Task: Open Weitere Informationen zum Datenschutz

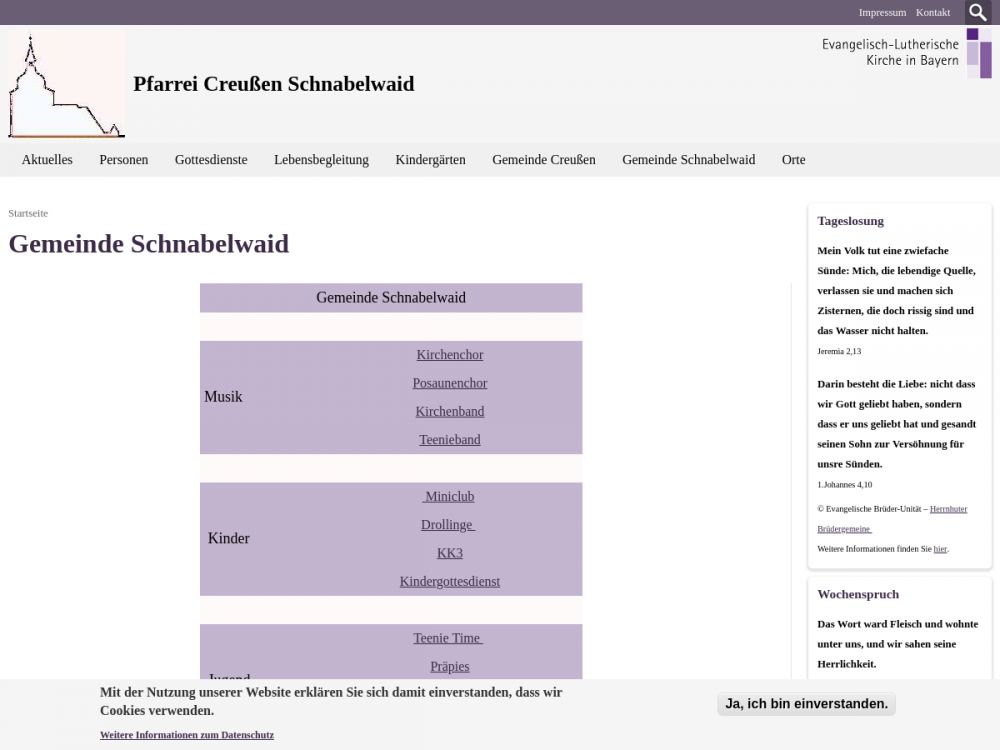Action: [x=186, y=735]
